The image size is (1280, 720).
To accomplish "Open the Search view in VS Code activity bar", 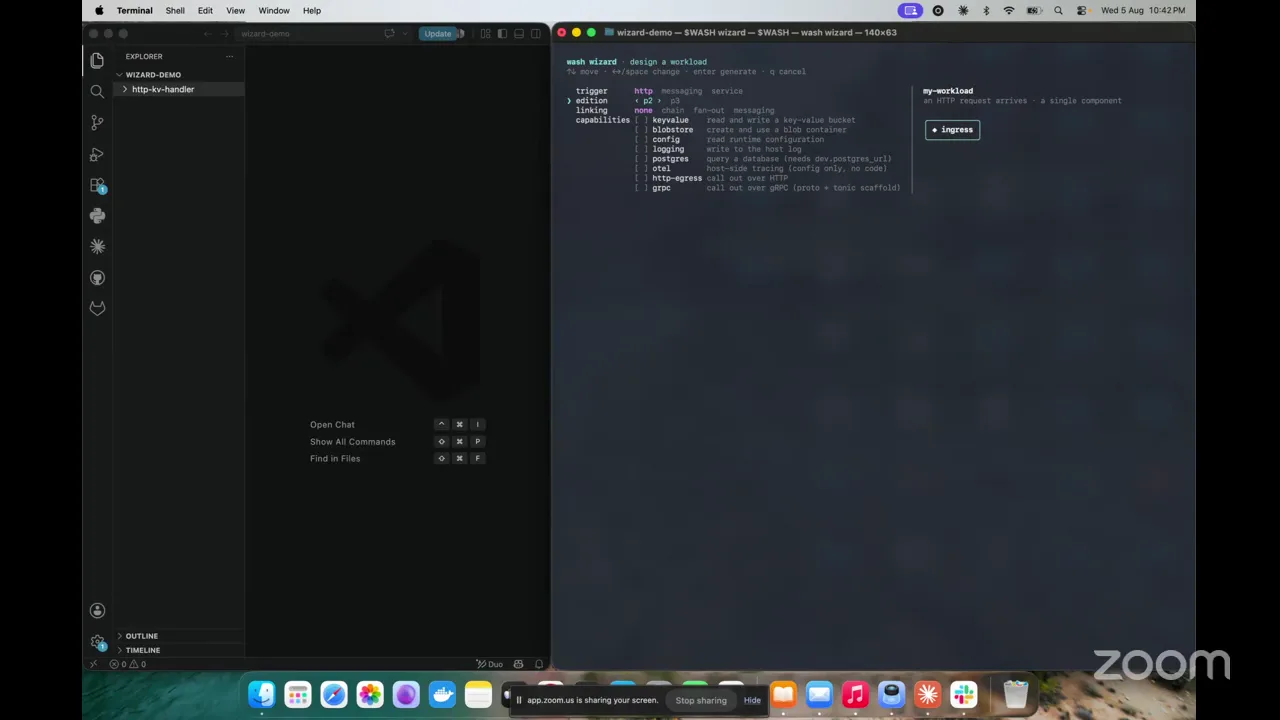I will tap(97, 91).
